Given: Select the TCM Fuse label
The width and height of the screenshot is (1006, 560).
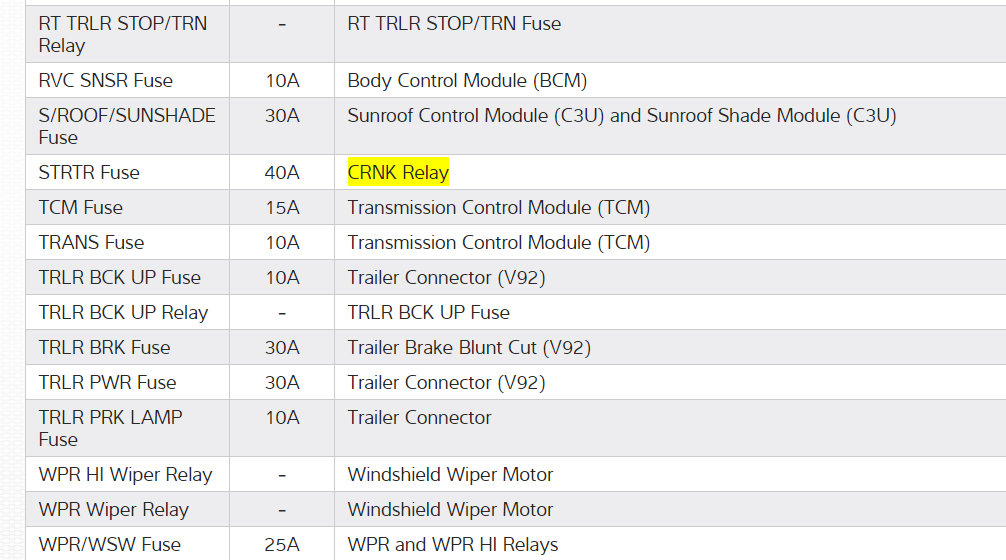Looking at the screenshot, I should [x=80, y=208].
